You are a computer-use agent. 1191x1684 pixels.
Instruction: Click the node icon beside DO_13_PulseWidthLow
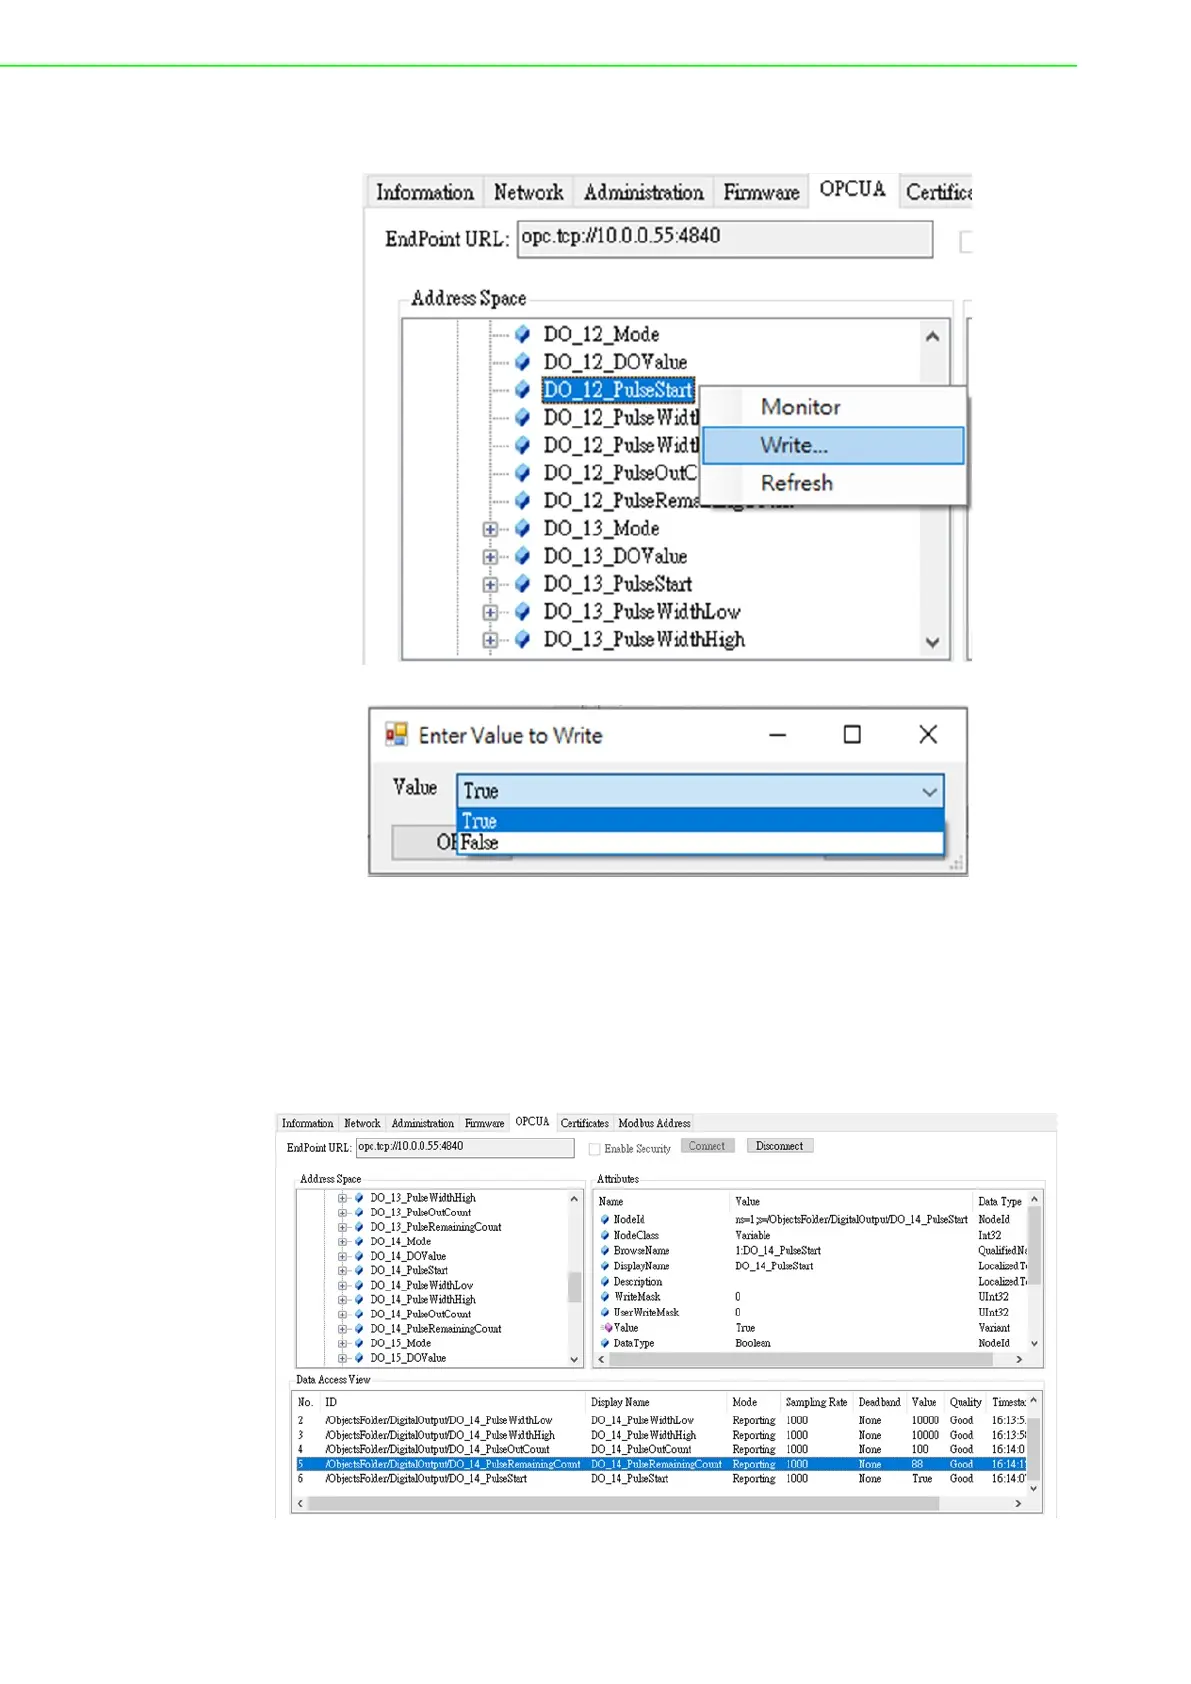pos(522,612)
